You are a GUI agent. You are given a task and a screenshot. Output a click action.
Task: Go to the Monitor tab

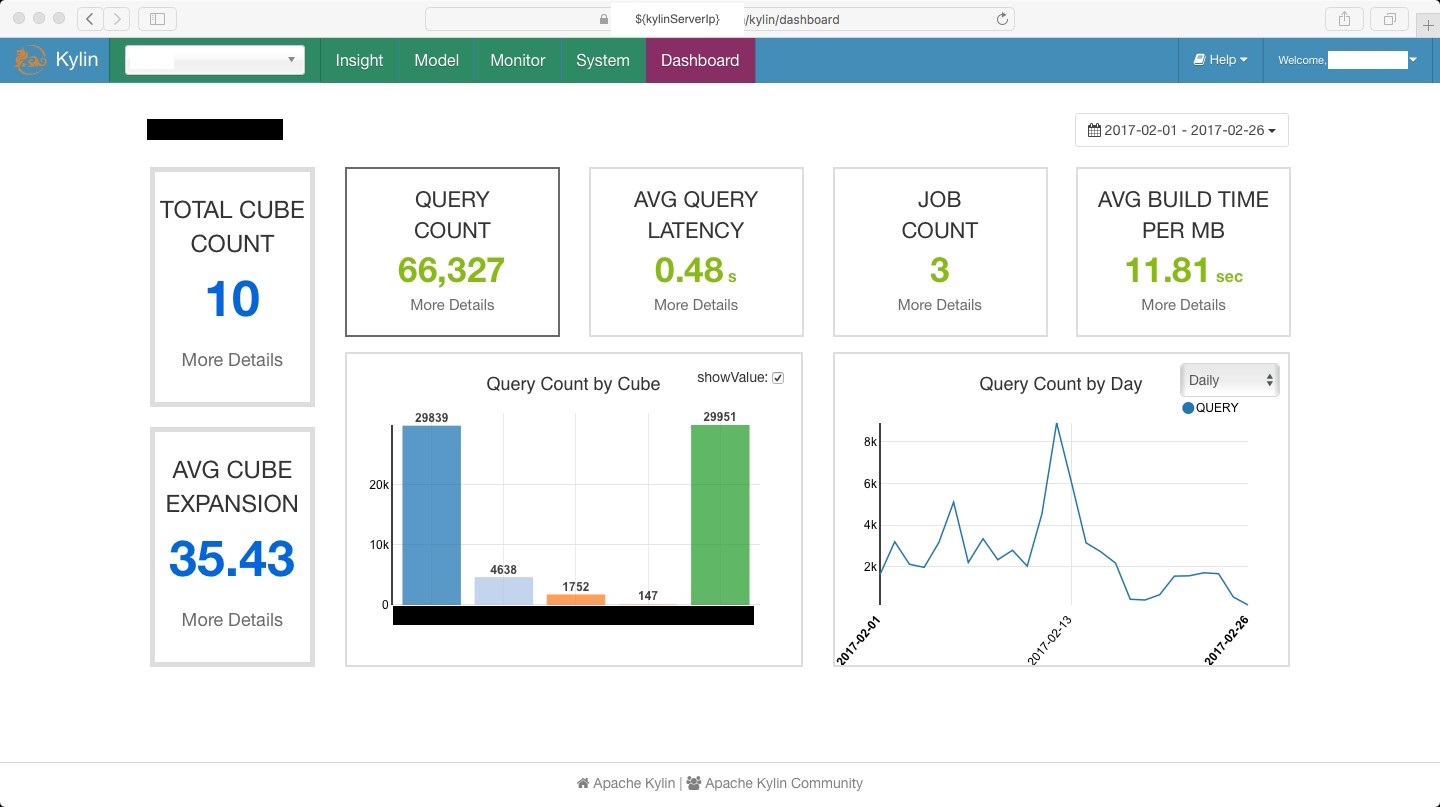517,60
